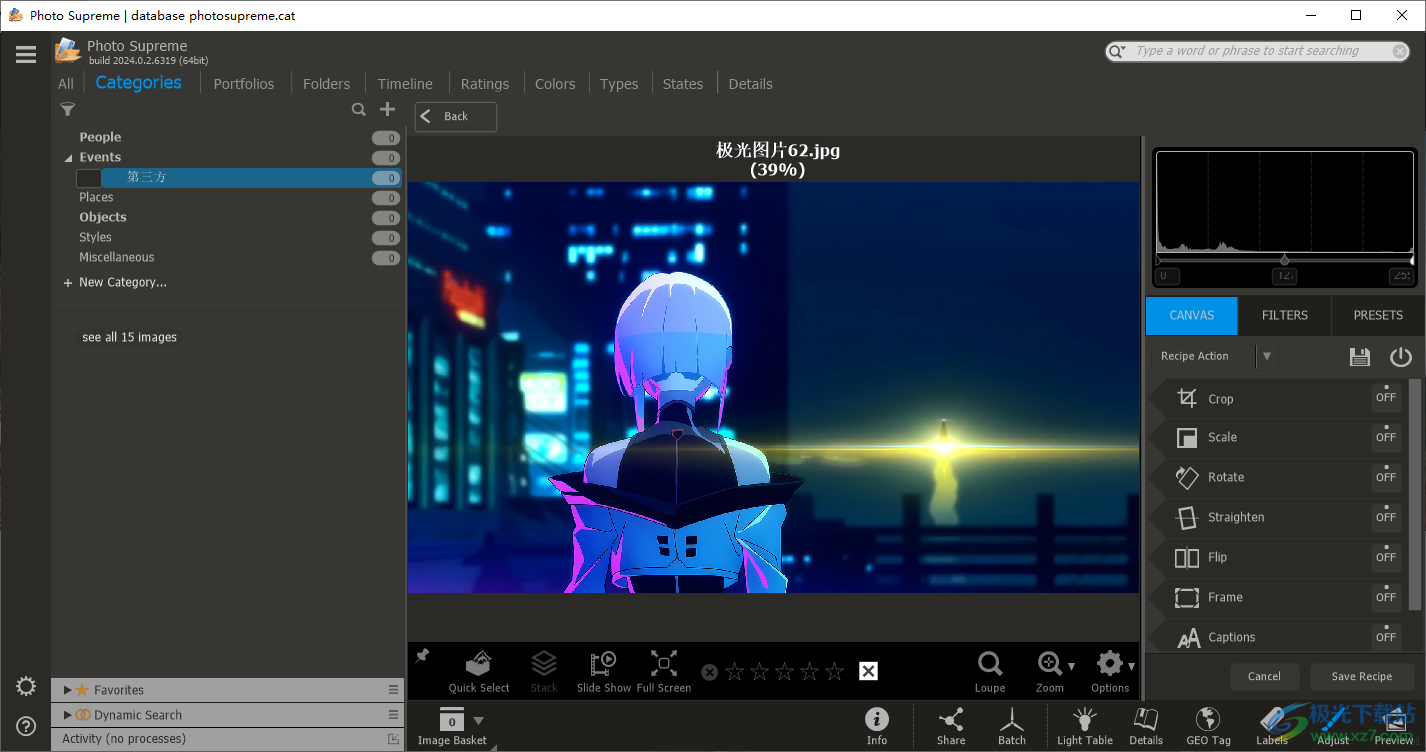Open Image Basket dropdown arrow
The width and height of the screenshot is (1426, 752).
coord(478,720)
